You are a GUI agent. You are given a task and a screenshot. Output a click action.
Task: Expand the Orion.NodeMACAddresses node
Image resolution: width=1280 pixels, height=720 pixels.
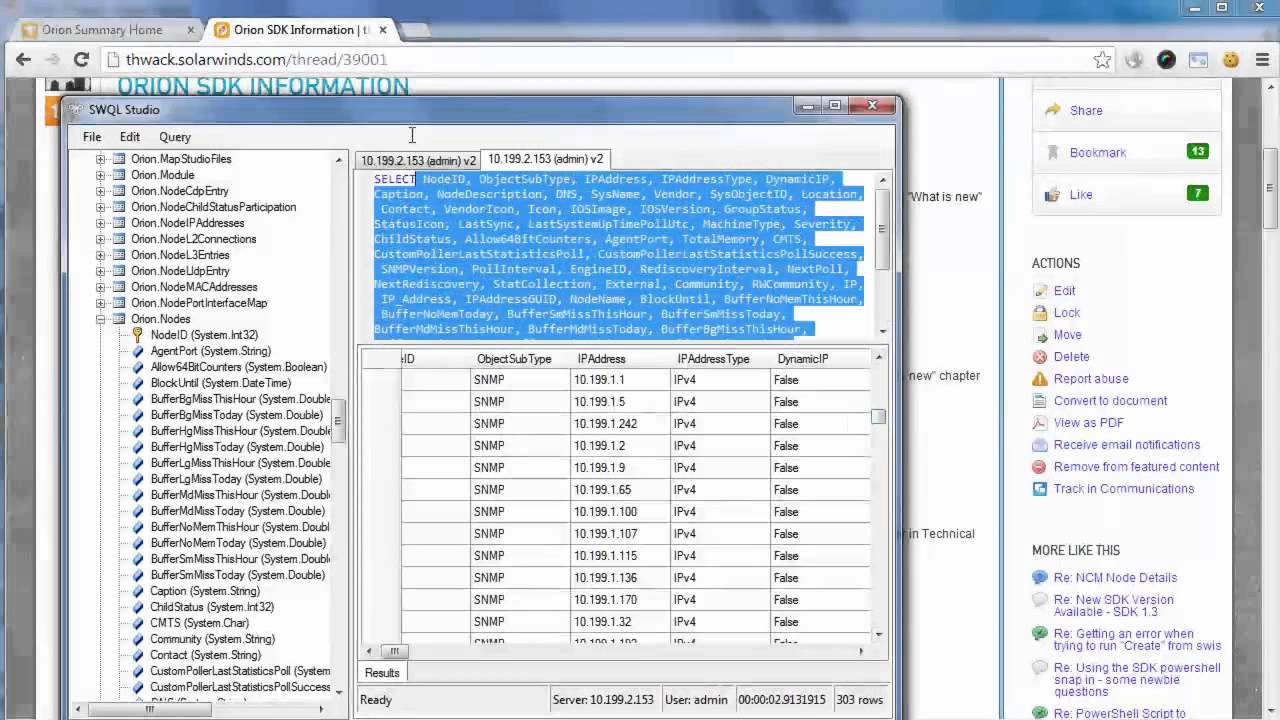100,287
